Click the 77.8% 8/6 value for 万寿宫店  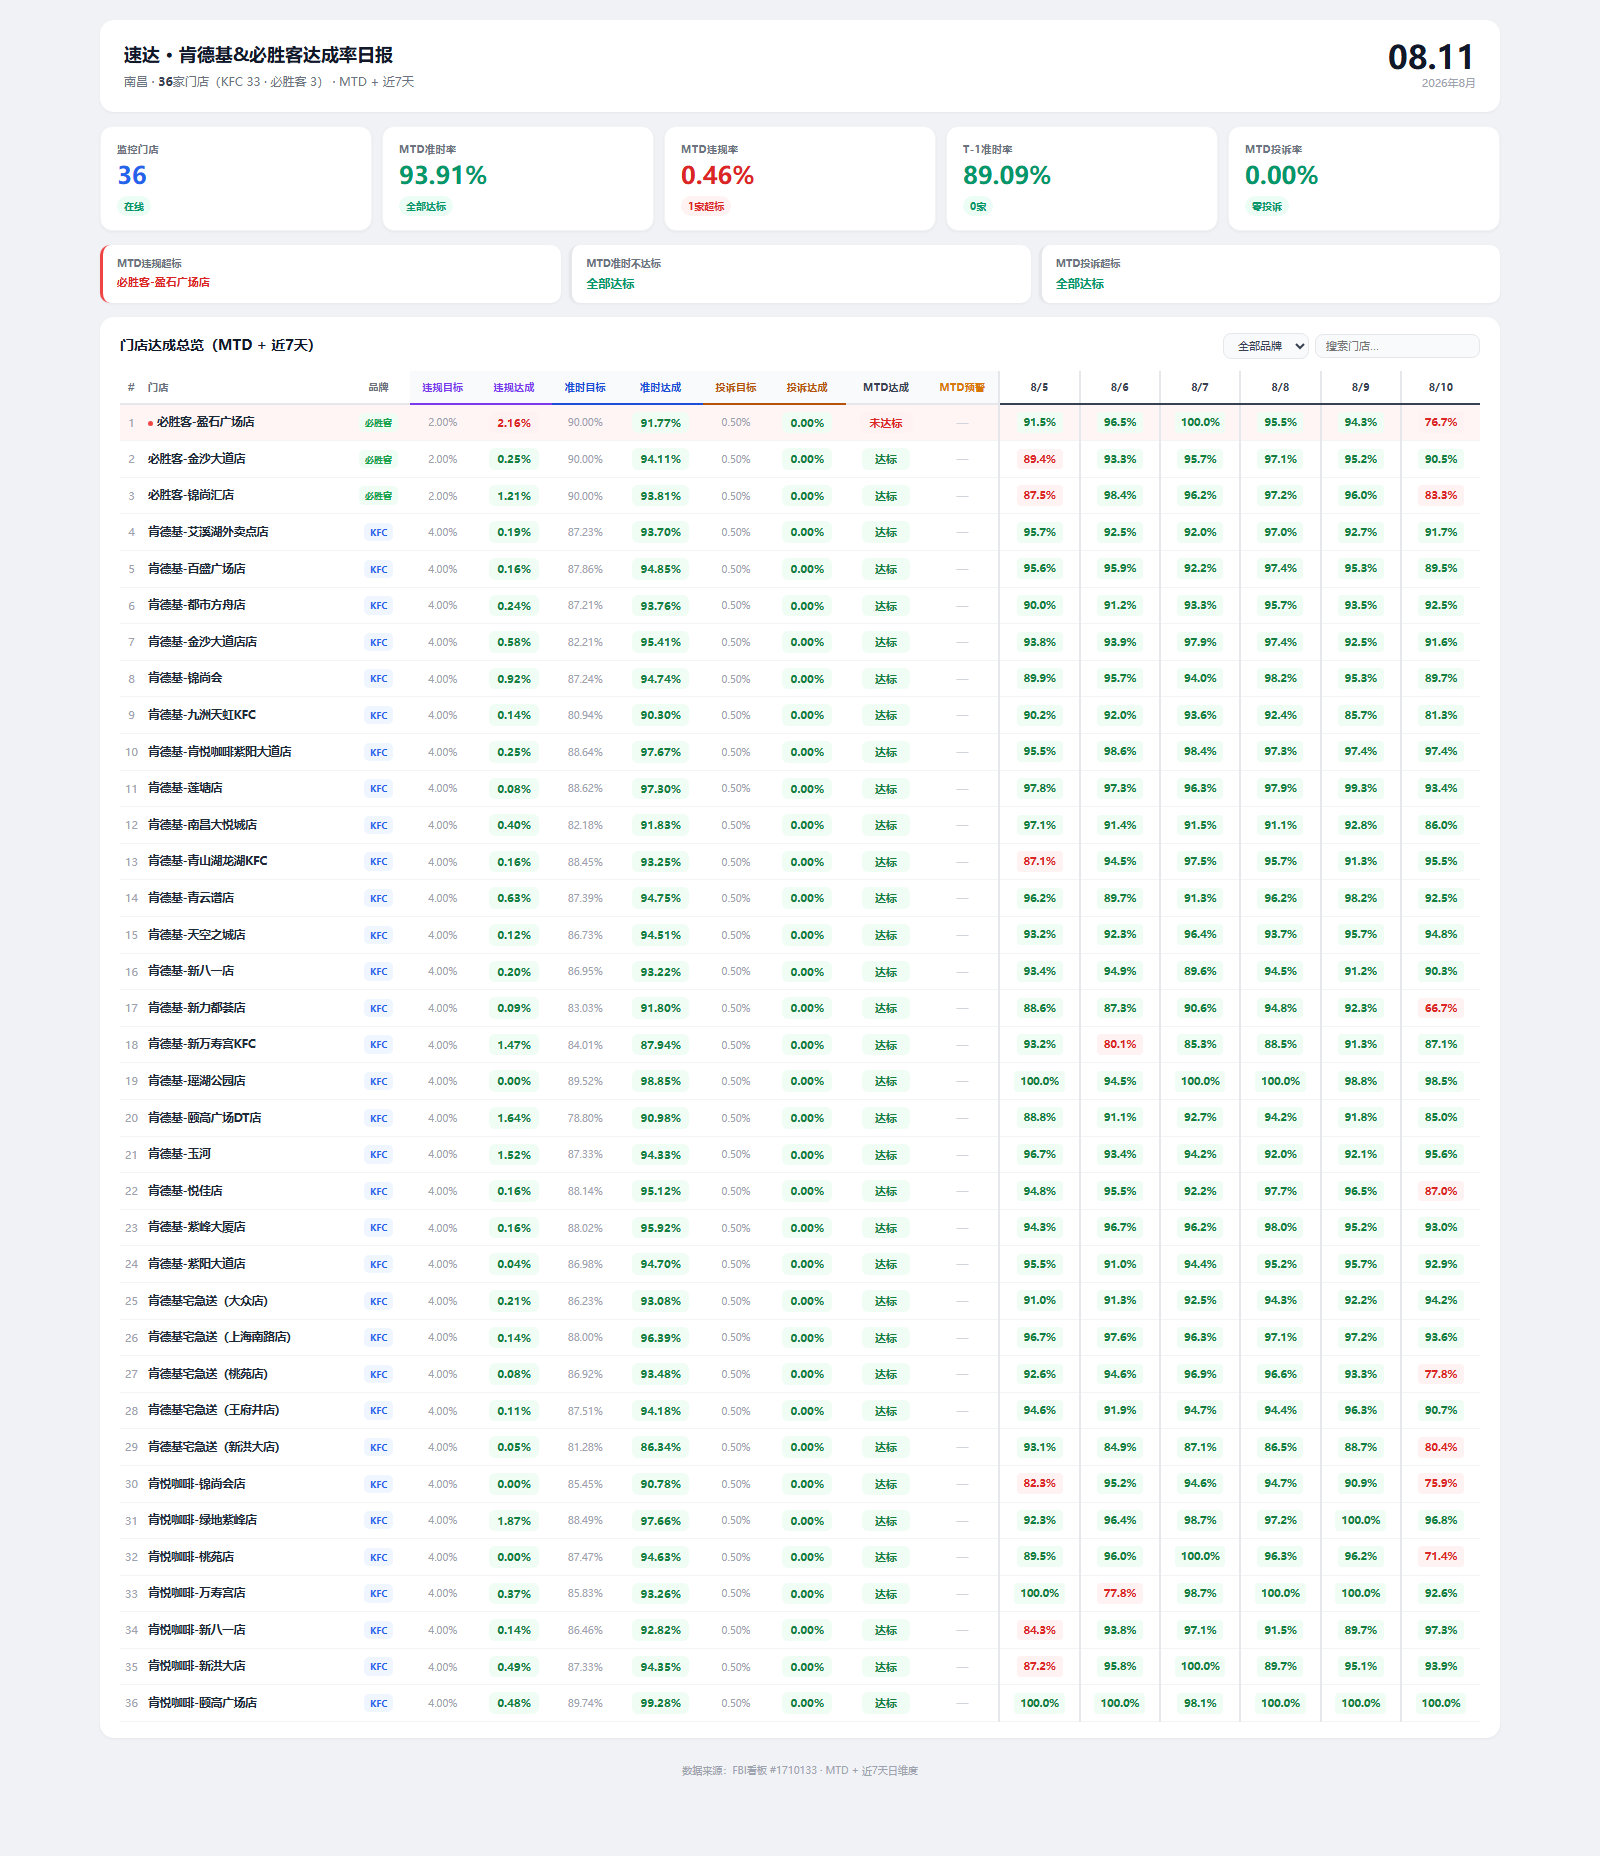[x=1120, y=1594]
